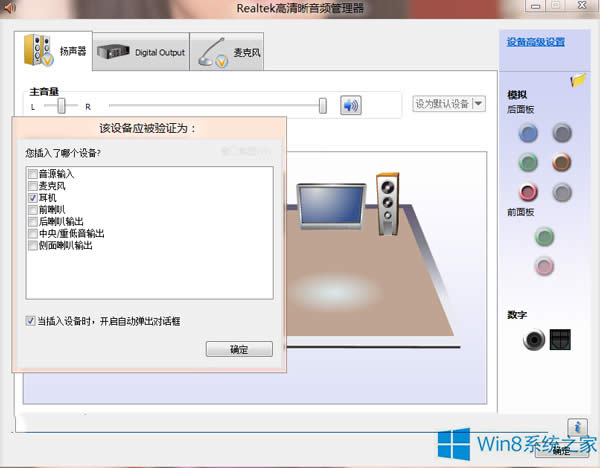Click the green front panel jack
The image size is (600, 468).
[544, 236]
